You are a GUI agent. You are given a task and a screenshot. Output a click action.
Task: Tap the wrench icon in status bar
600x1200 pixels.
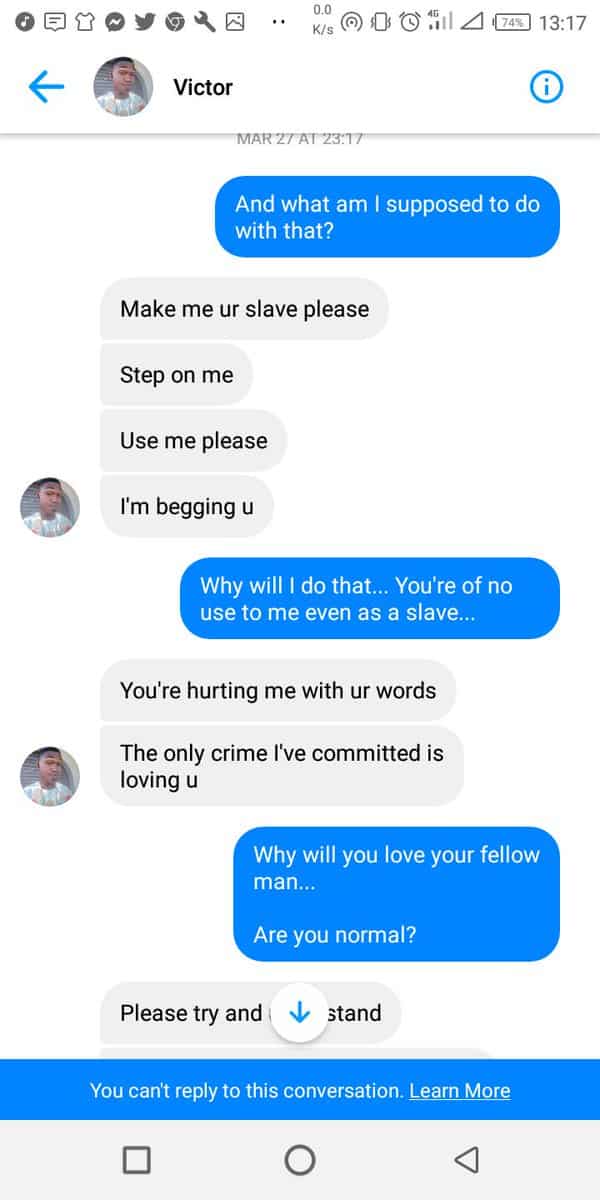tap(206, 21)
